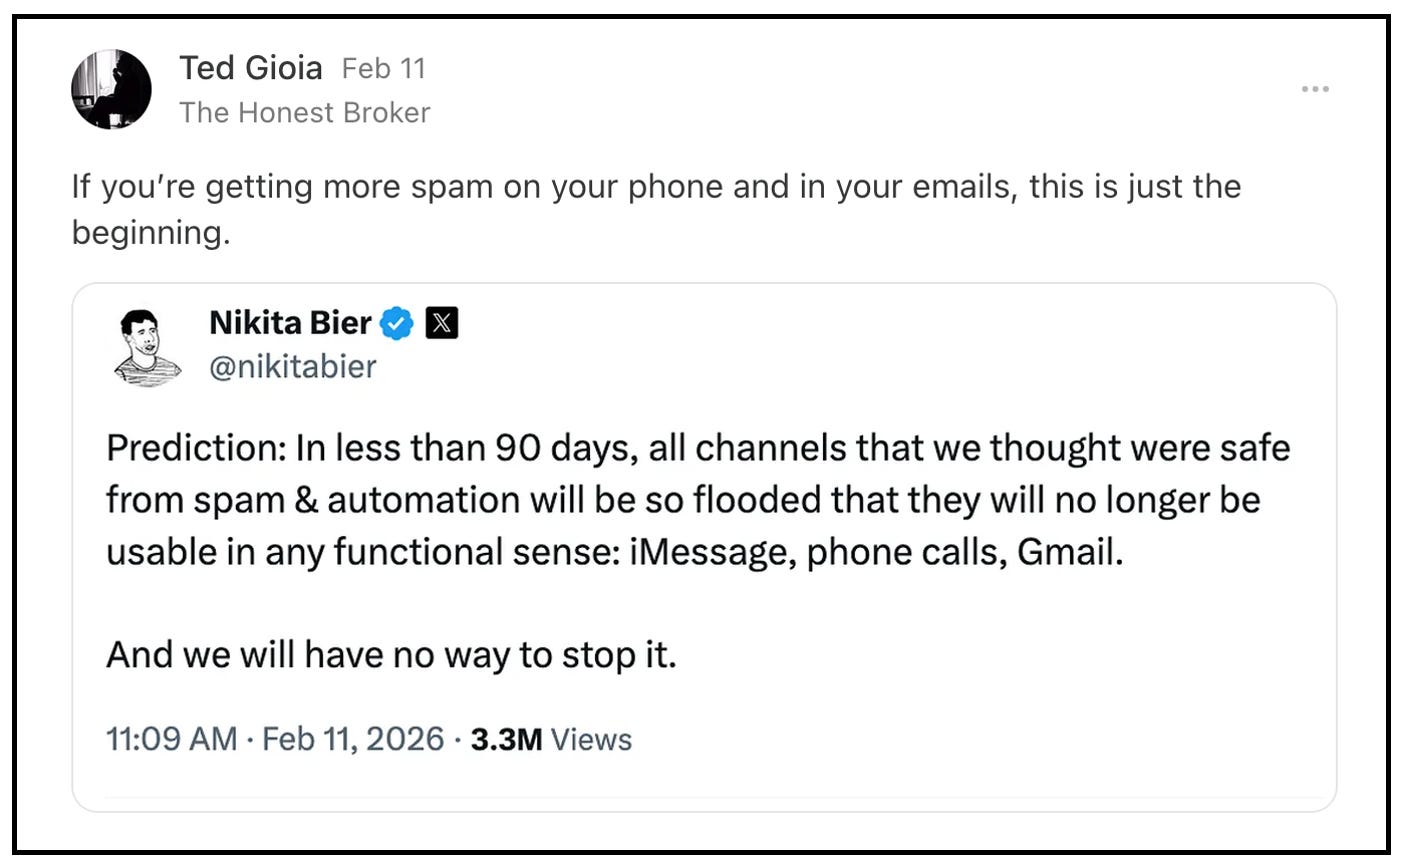This screenshot has height=866, width=1406.
Task: Click the word "beginning." in the note
Action: (151, 233)
